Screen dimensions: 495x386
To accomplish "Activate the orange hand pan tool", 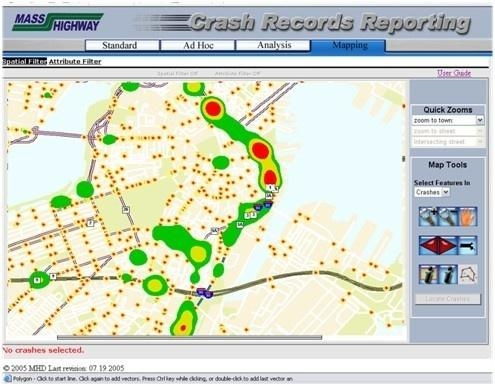I will point(468,217).
